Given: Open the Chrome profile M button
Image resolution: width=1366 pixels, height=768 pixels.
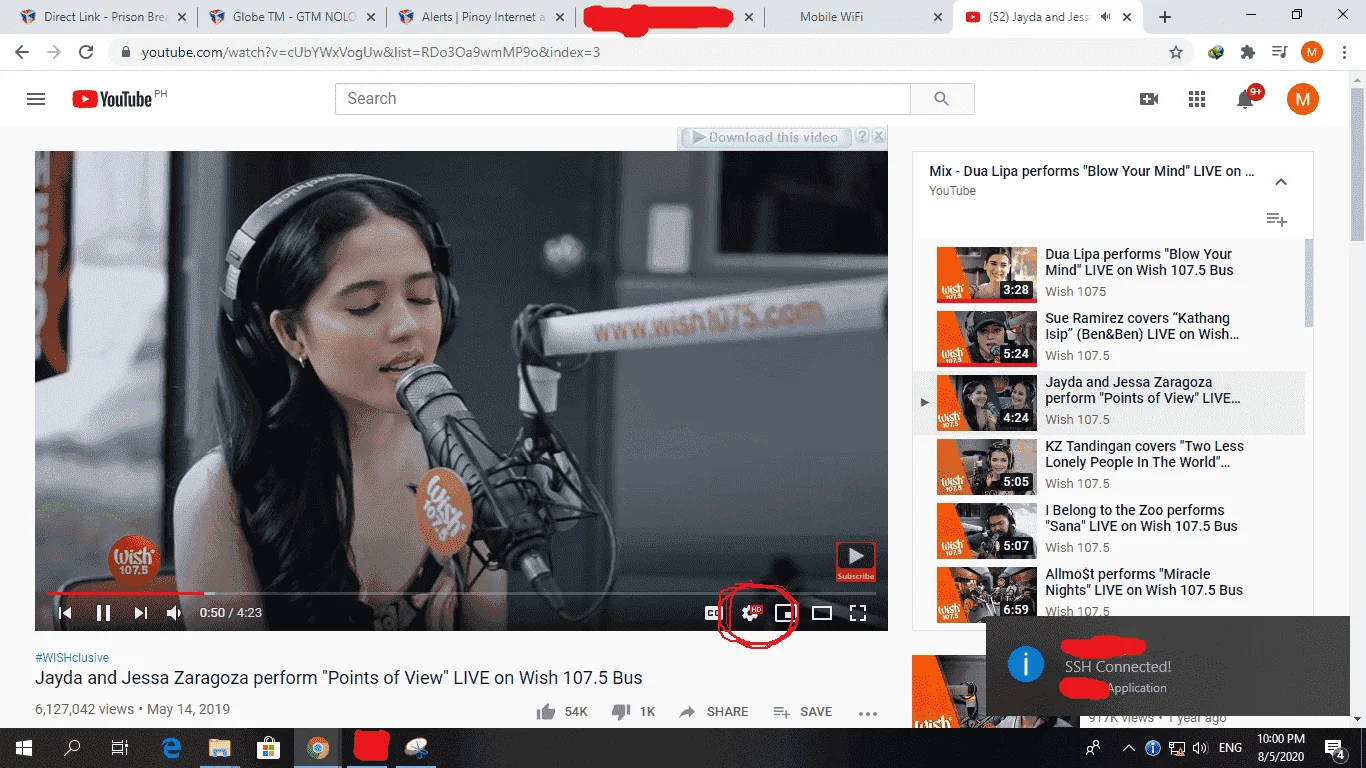Looking at the screenshot, I should click(x=1312, y=52).
